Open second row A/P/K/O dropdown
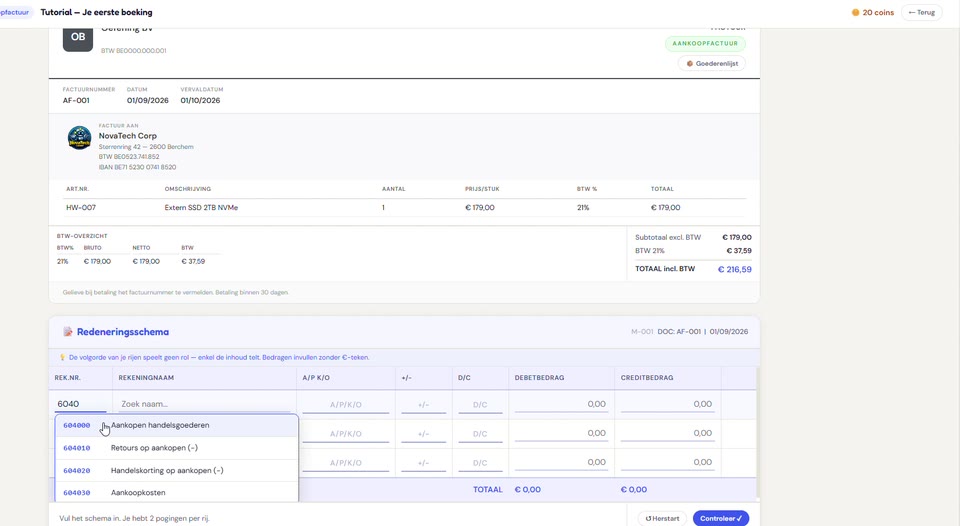Viewport: 960px width, 526px height. tap(345, 434)
